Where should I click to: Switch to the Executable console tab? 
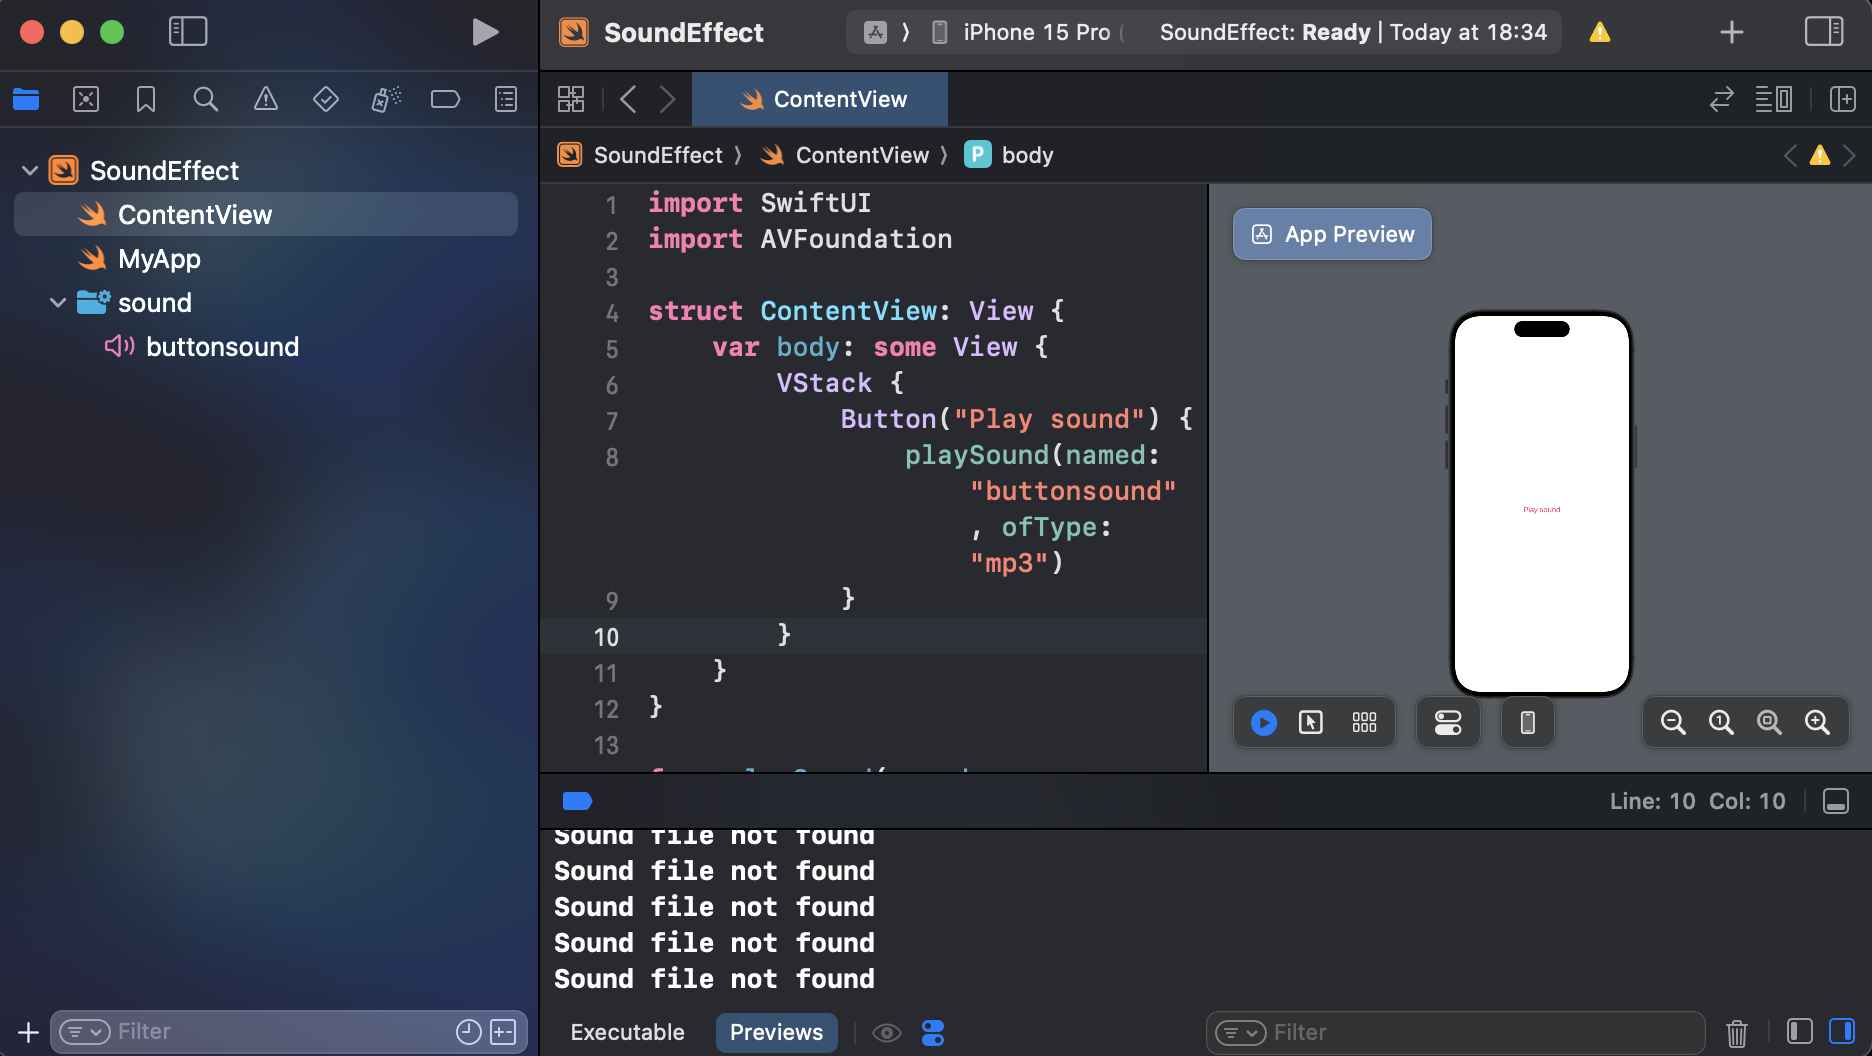(x=627, y=1032)
